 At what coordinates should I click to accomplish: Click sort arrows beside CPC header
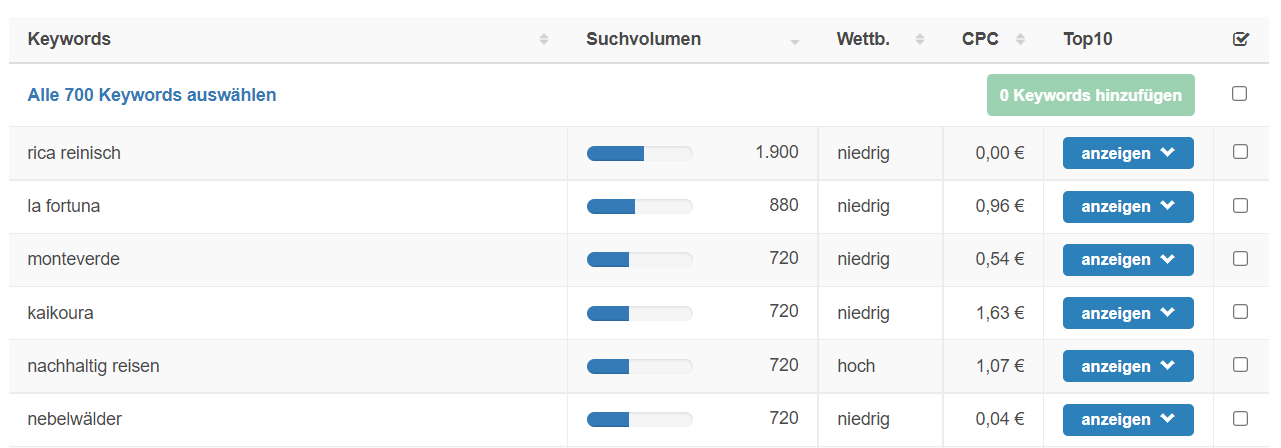(x=1020, y=39)
